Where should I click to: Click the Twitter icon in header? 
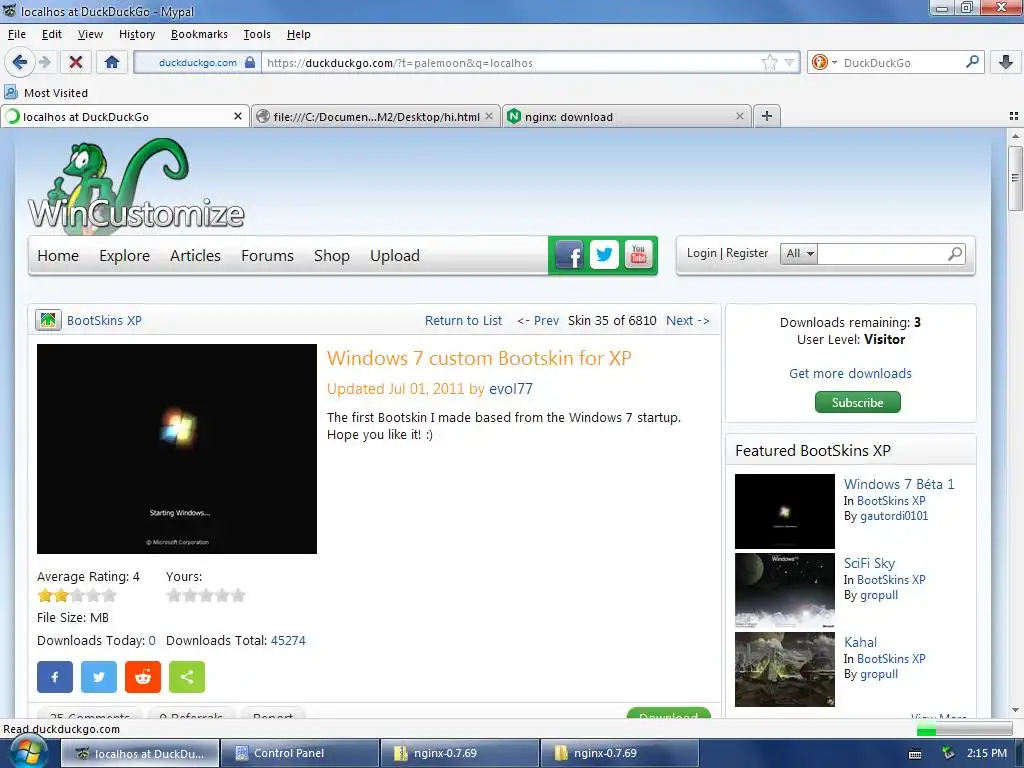(x=604, y=255)
